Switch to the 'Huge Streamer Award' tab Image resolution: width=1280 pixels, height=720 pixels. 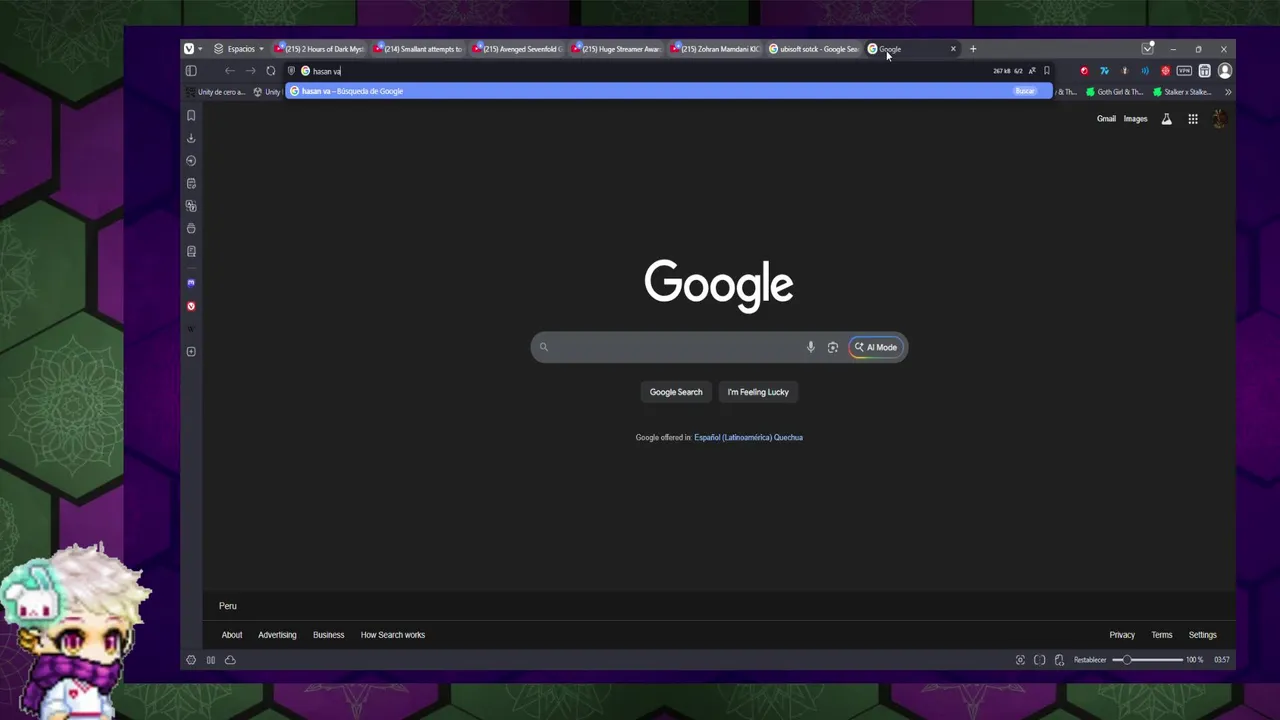617,49
